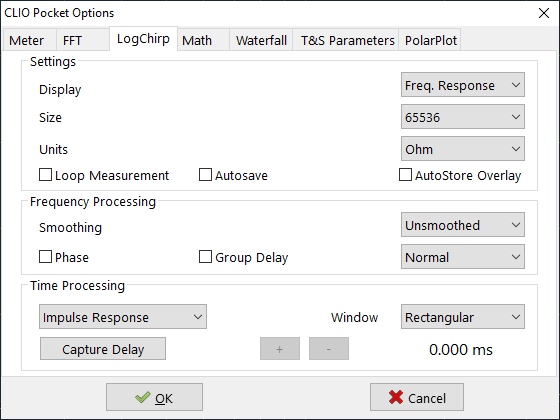Check the Phase checkbox
Screen dimensions: 560x420
tap(45, 257)
